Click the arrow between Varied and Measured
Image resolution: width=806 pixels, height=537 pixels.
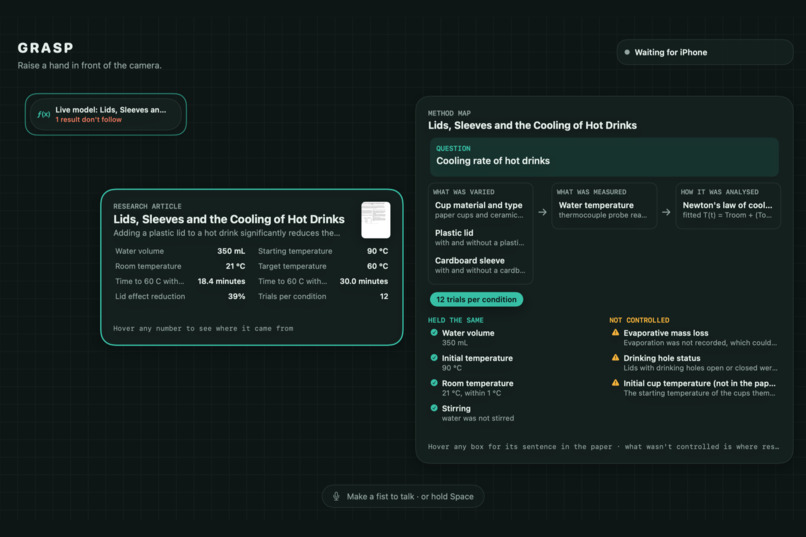(x=542, y=212)
